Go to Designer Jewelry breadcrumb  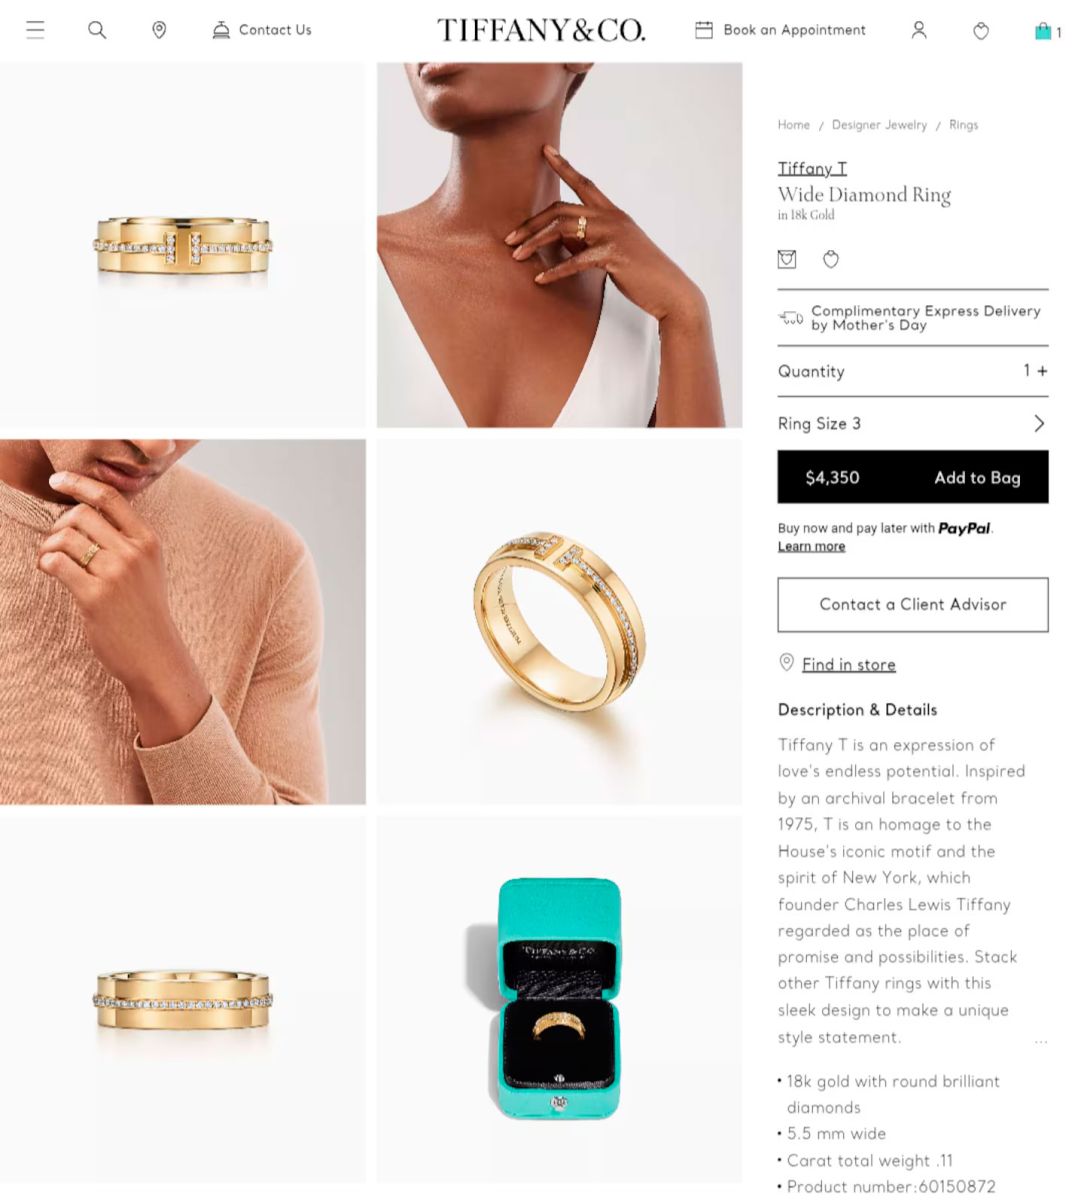[x=879, y=125]
